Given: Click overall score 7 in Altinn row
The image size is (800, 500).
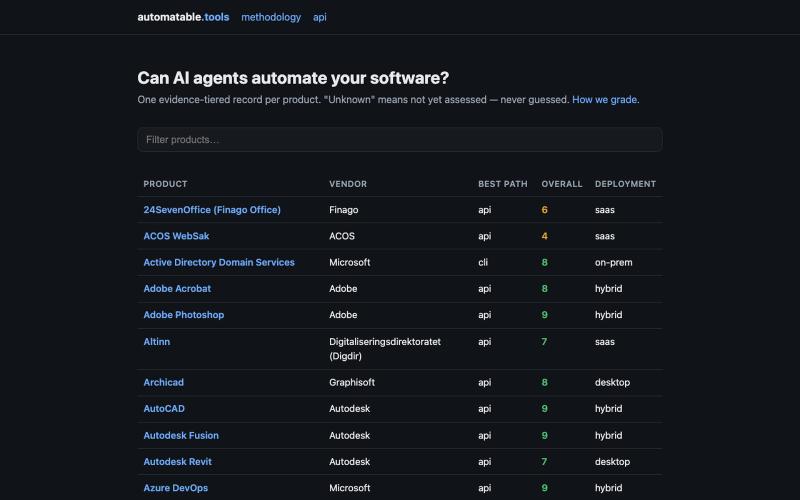Looking at the screenshot, I should [x=544, y=341].
